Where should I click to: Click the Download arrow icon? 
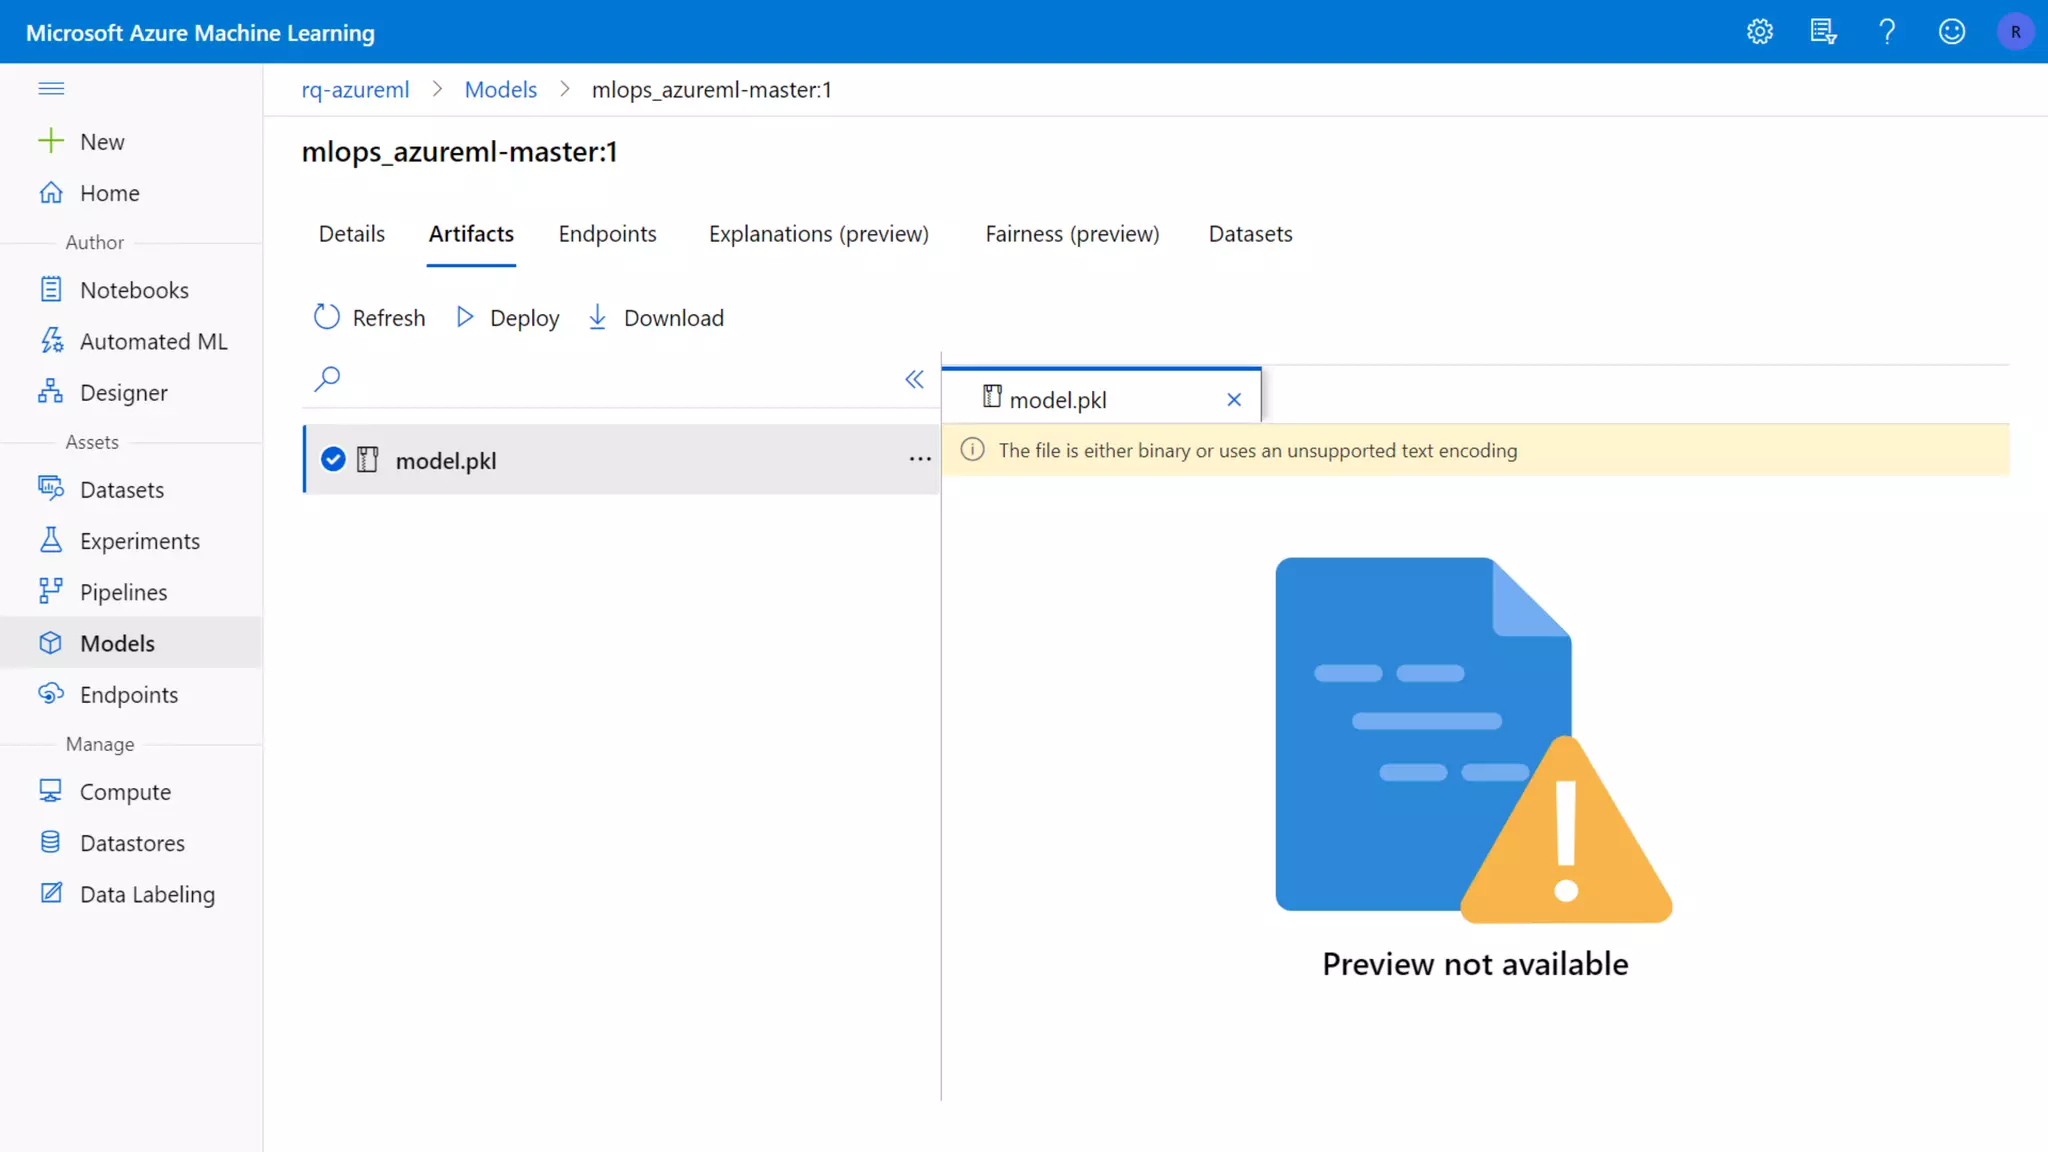coord(597,317)
